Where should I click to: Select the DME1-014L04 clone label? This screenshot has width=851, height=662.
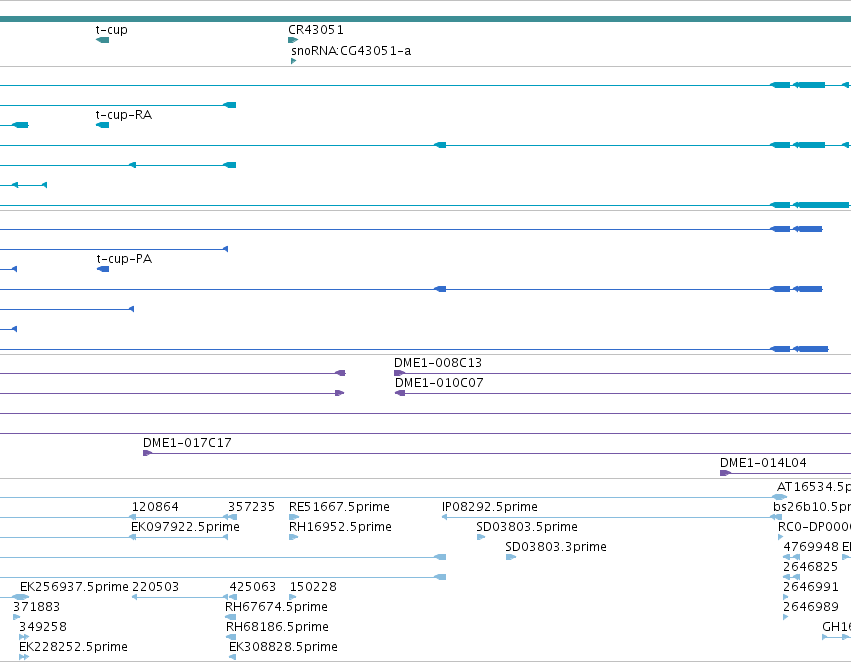click(763, 463)
